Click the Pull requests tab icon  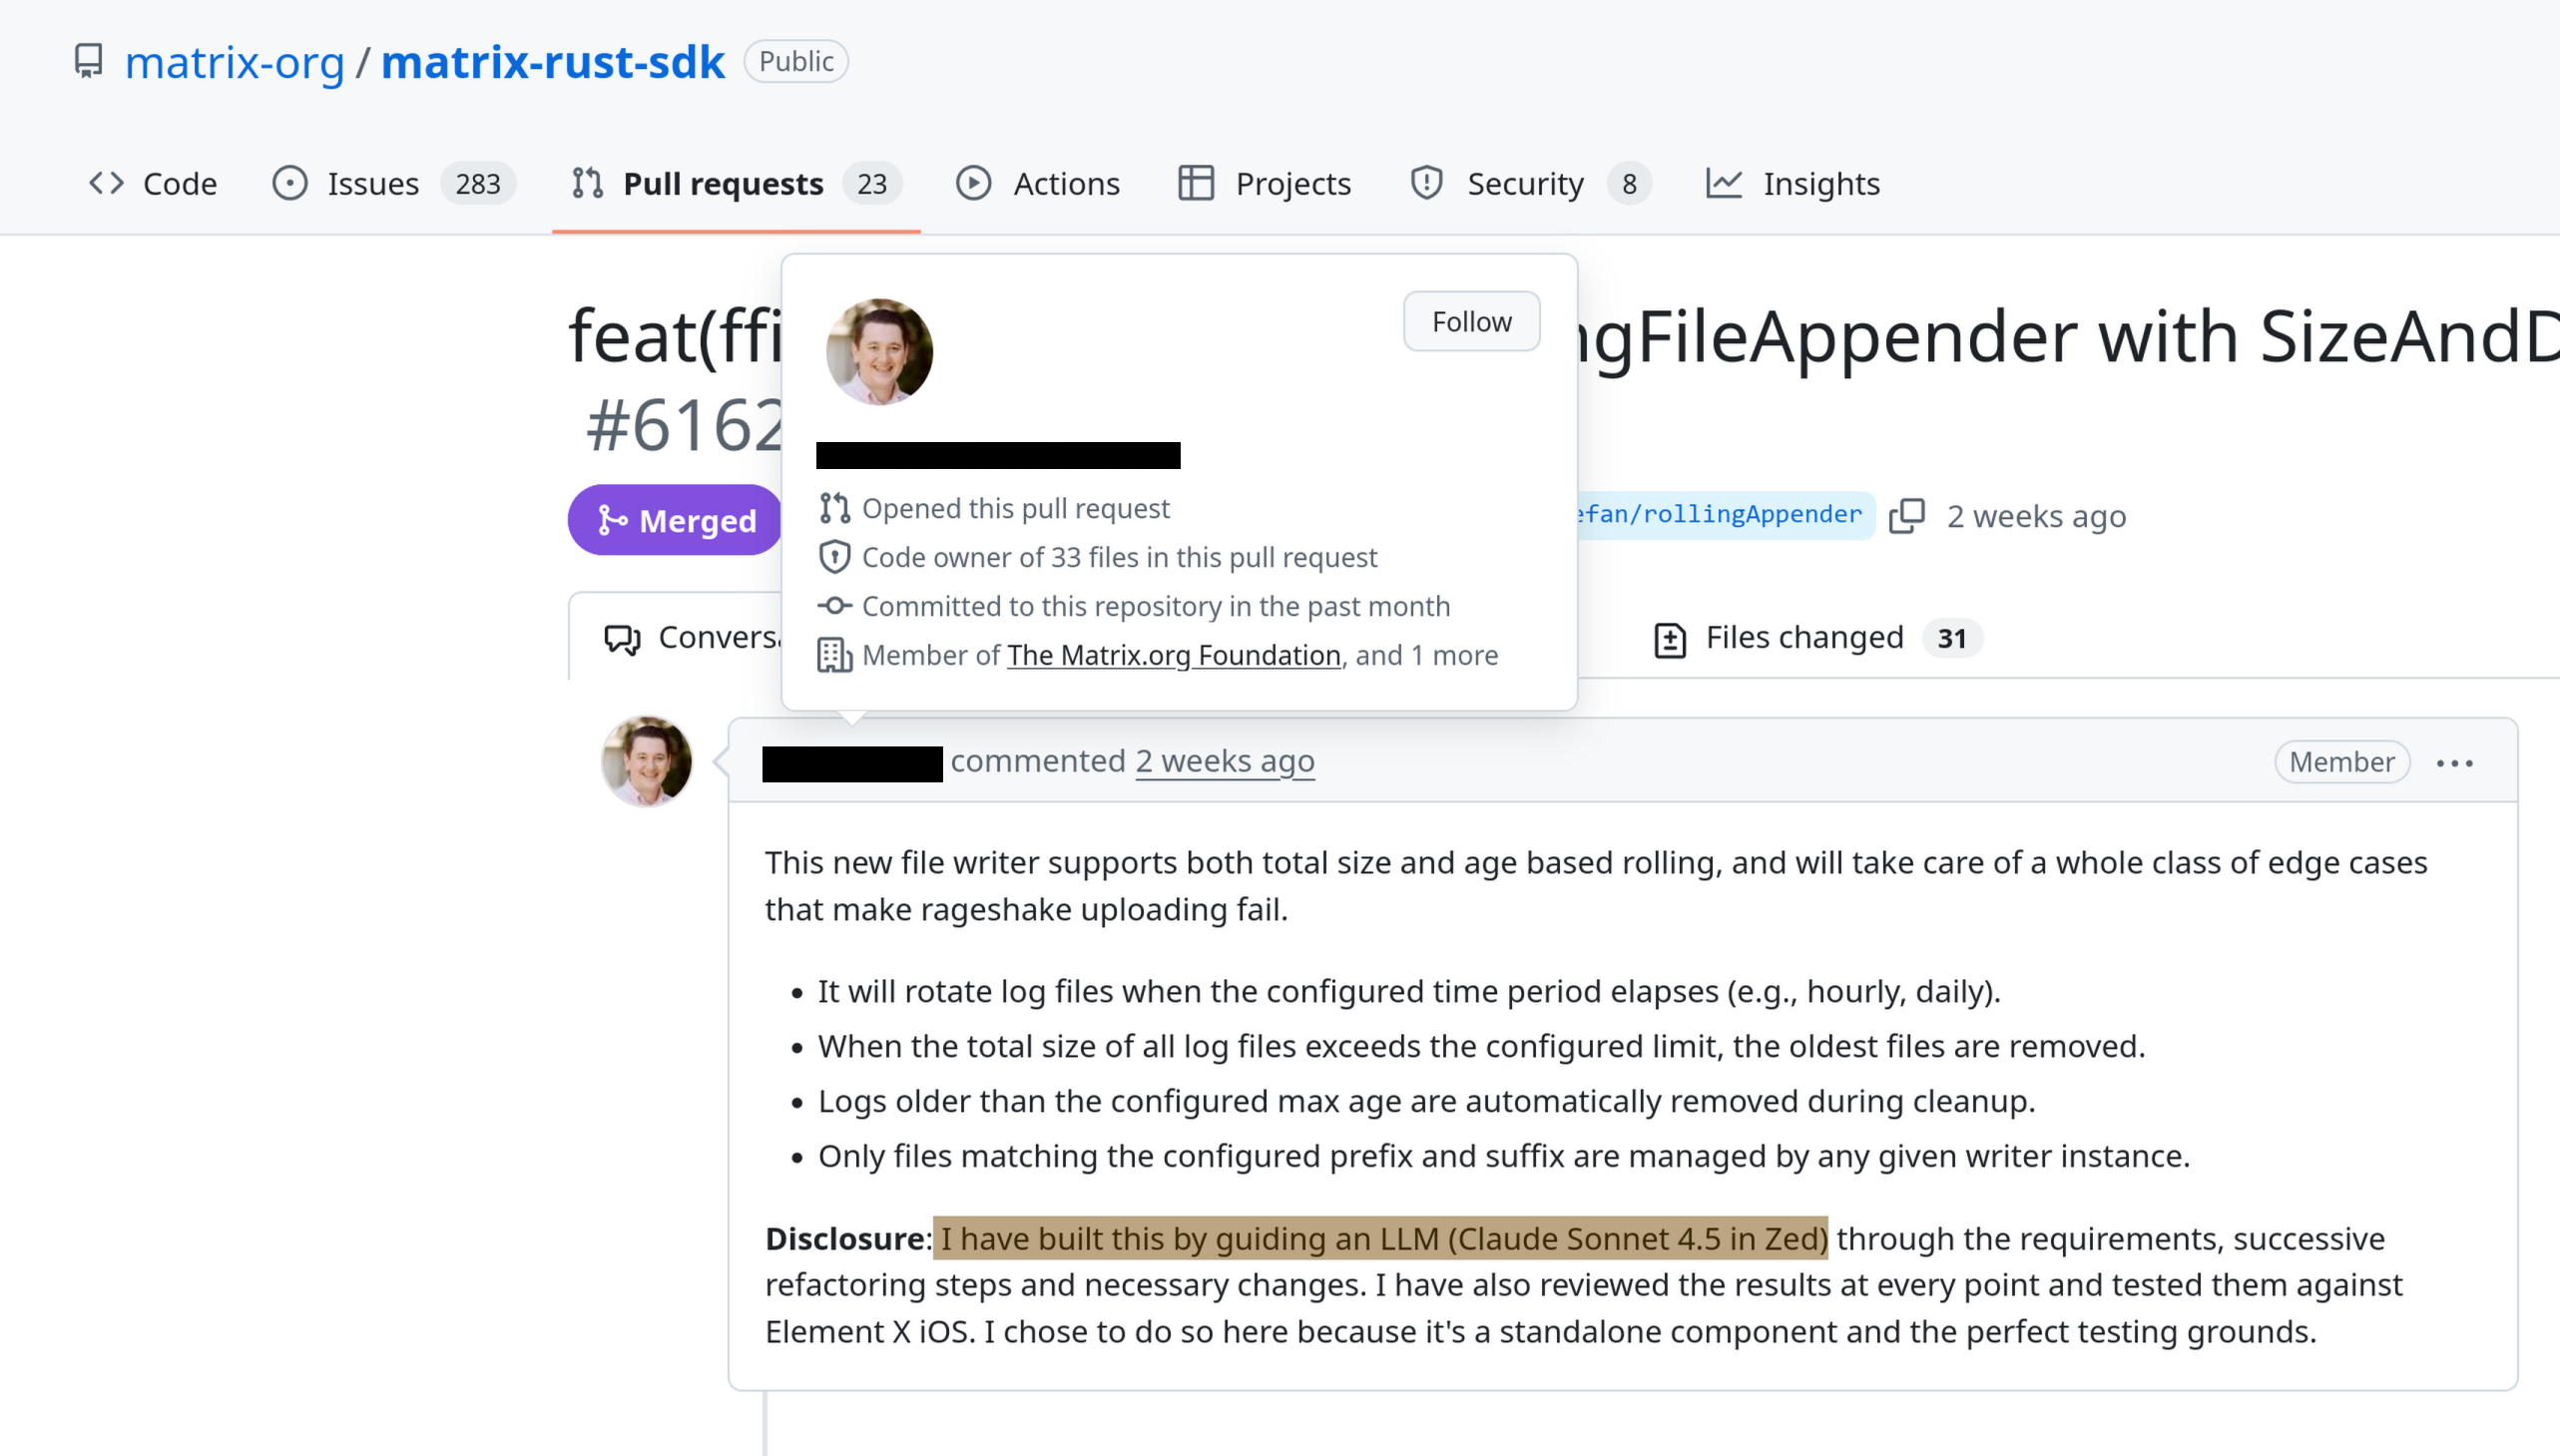pyautogui.click(x=587, y=183)
